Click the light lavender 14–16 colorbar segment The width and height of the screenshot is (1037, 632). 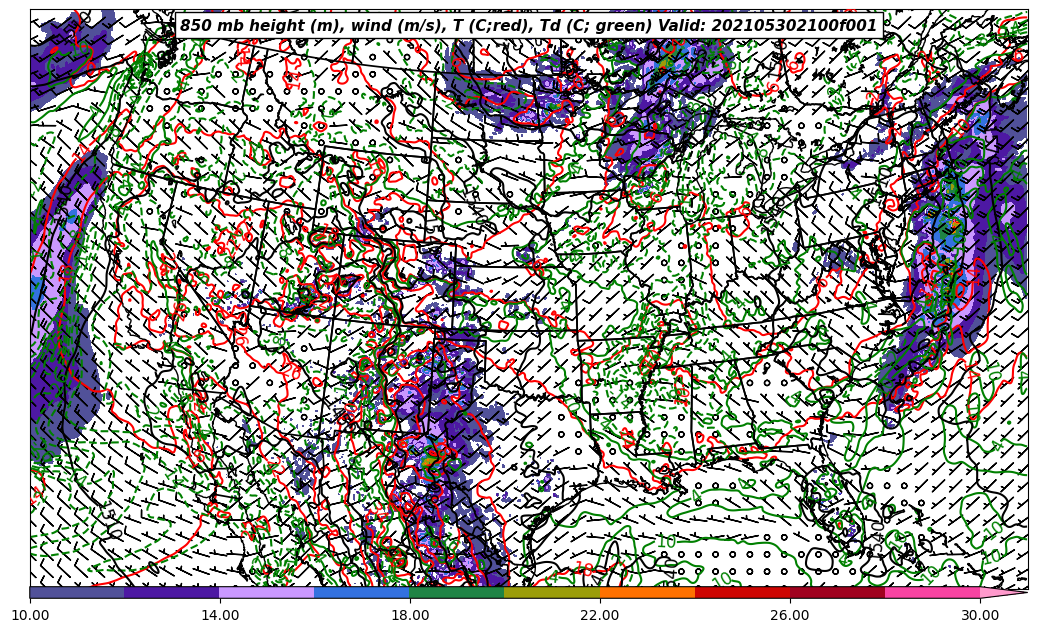point(267,592)
